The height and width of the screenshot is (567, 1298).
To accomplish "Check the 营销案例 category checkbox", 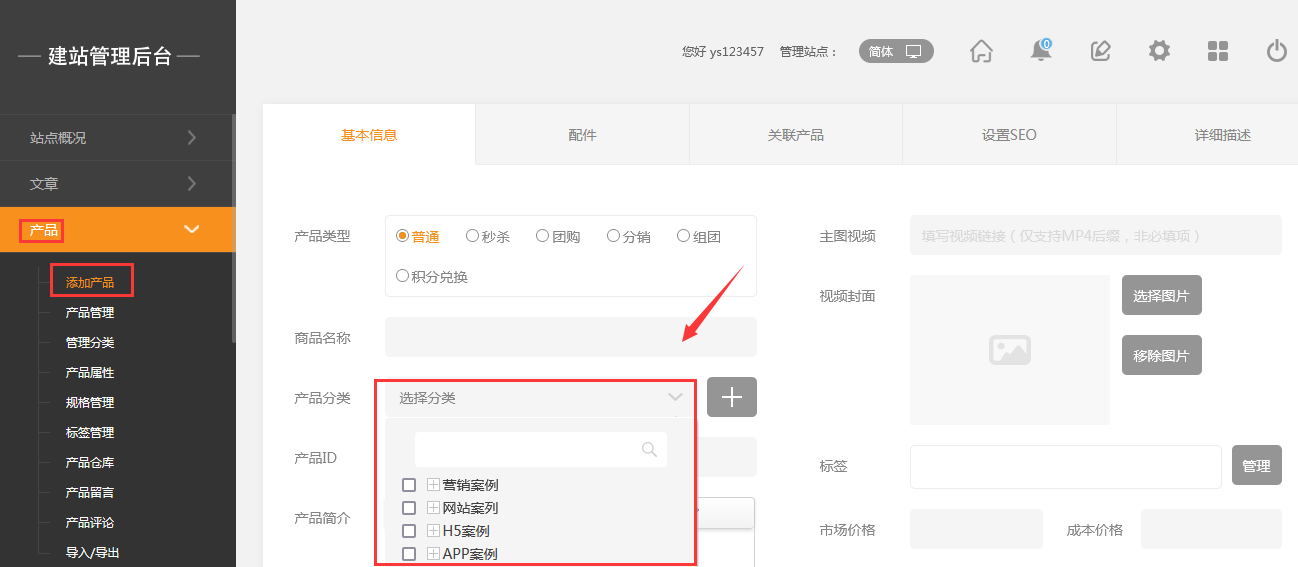I will coord(409,485).
